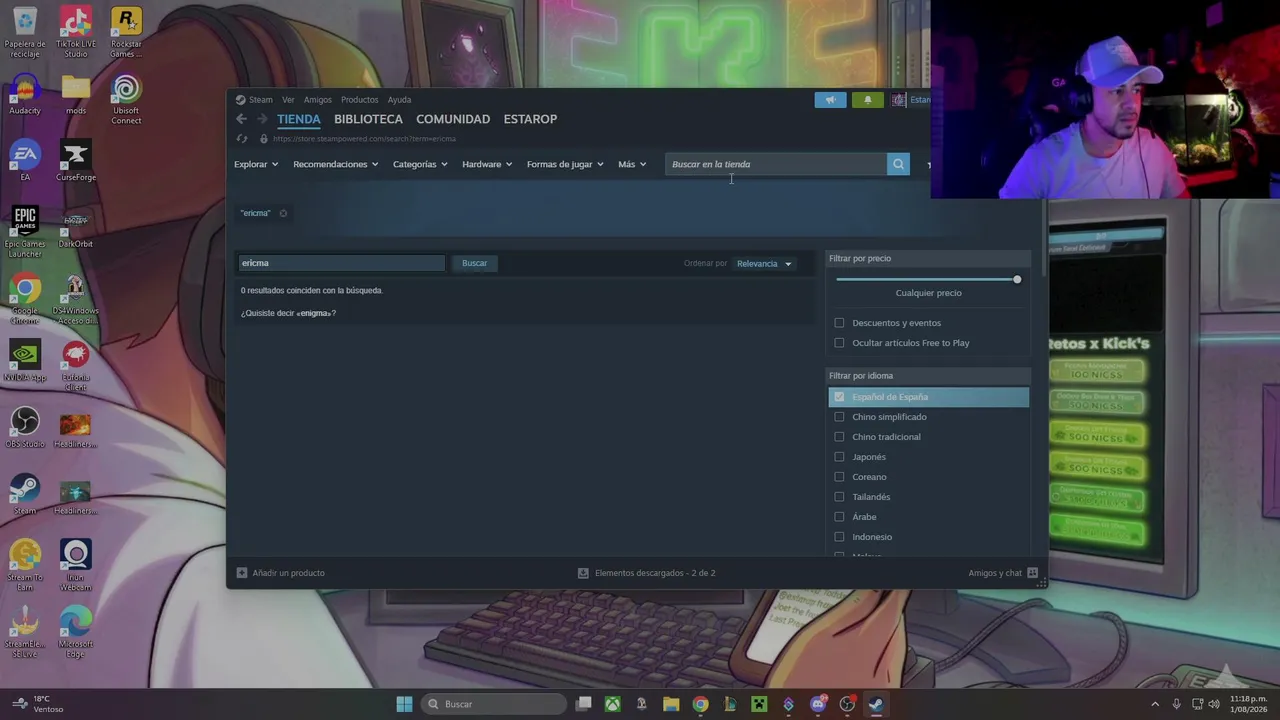The height and width of the screenshot is (720, 1280).
Task: Click the "ericma" search term field
Action: (x=342, y=263)
